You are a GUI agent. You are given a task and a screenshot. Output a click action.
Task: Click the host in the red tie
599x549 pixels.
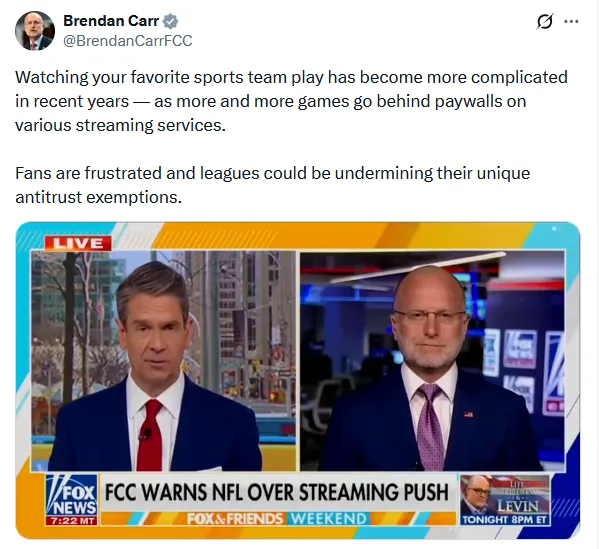pyautogui.click(x=157, y=367)
